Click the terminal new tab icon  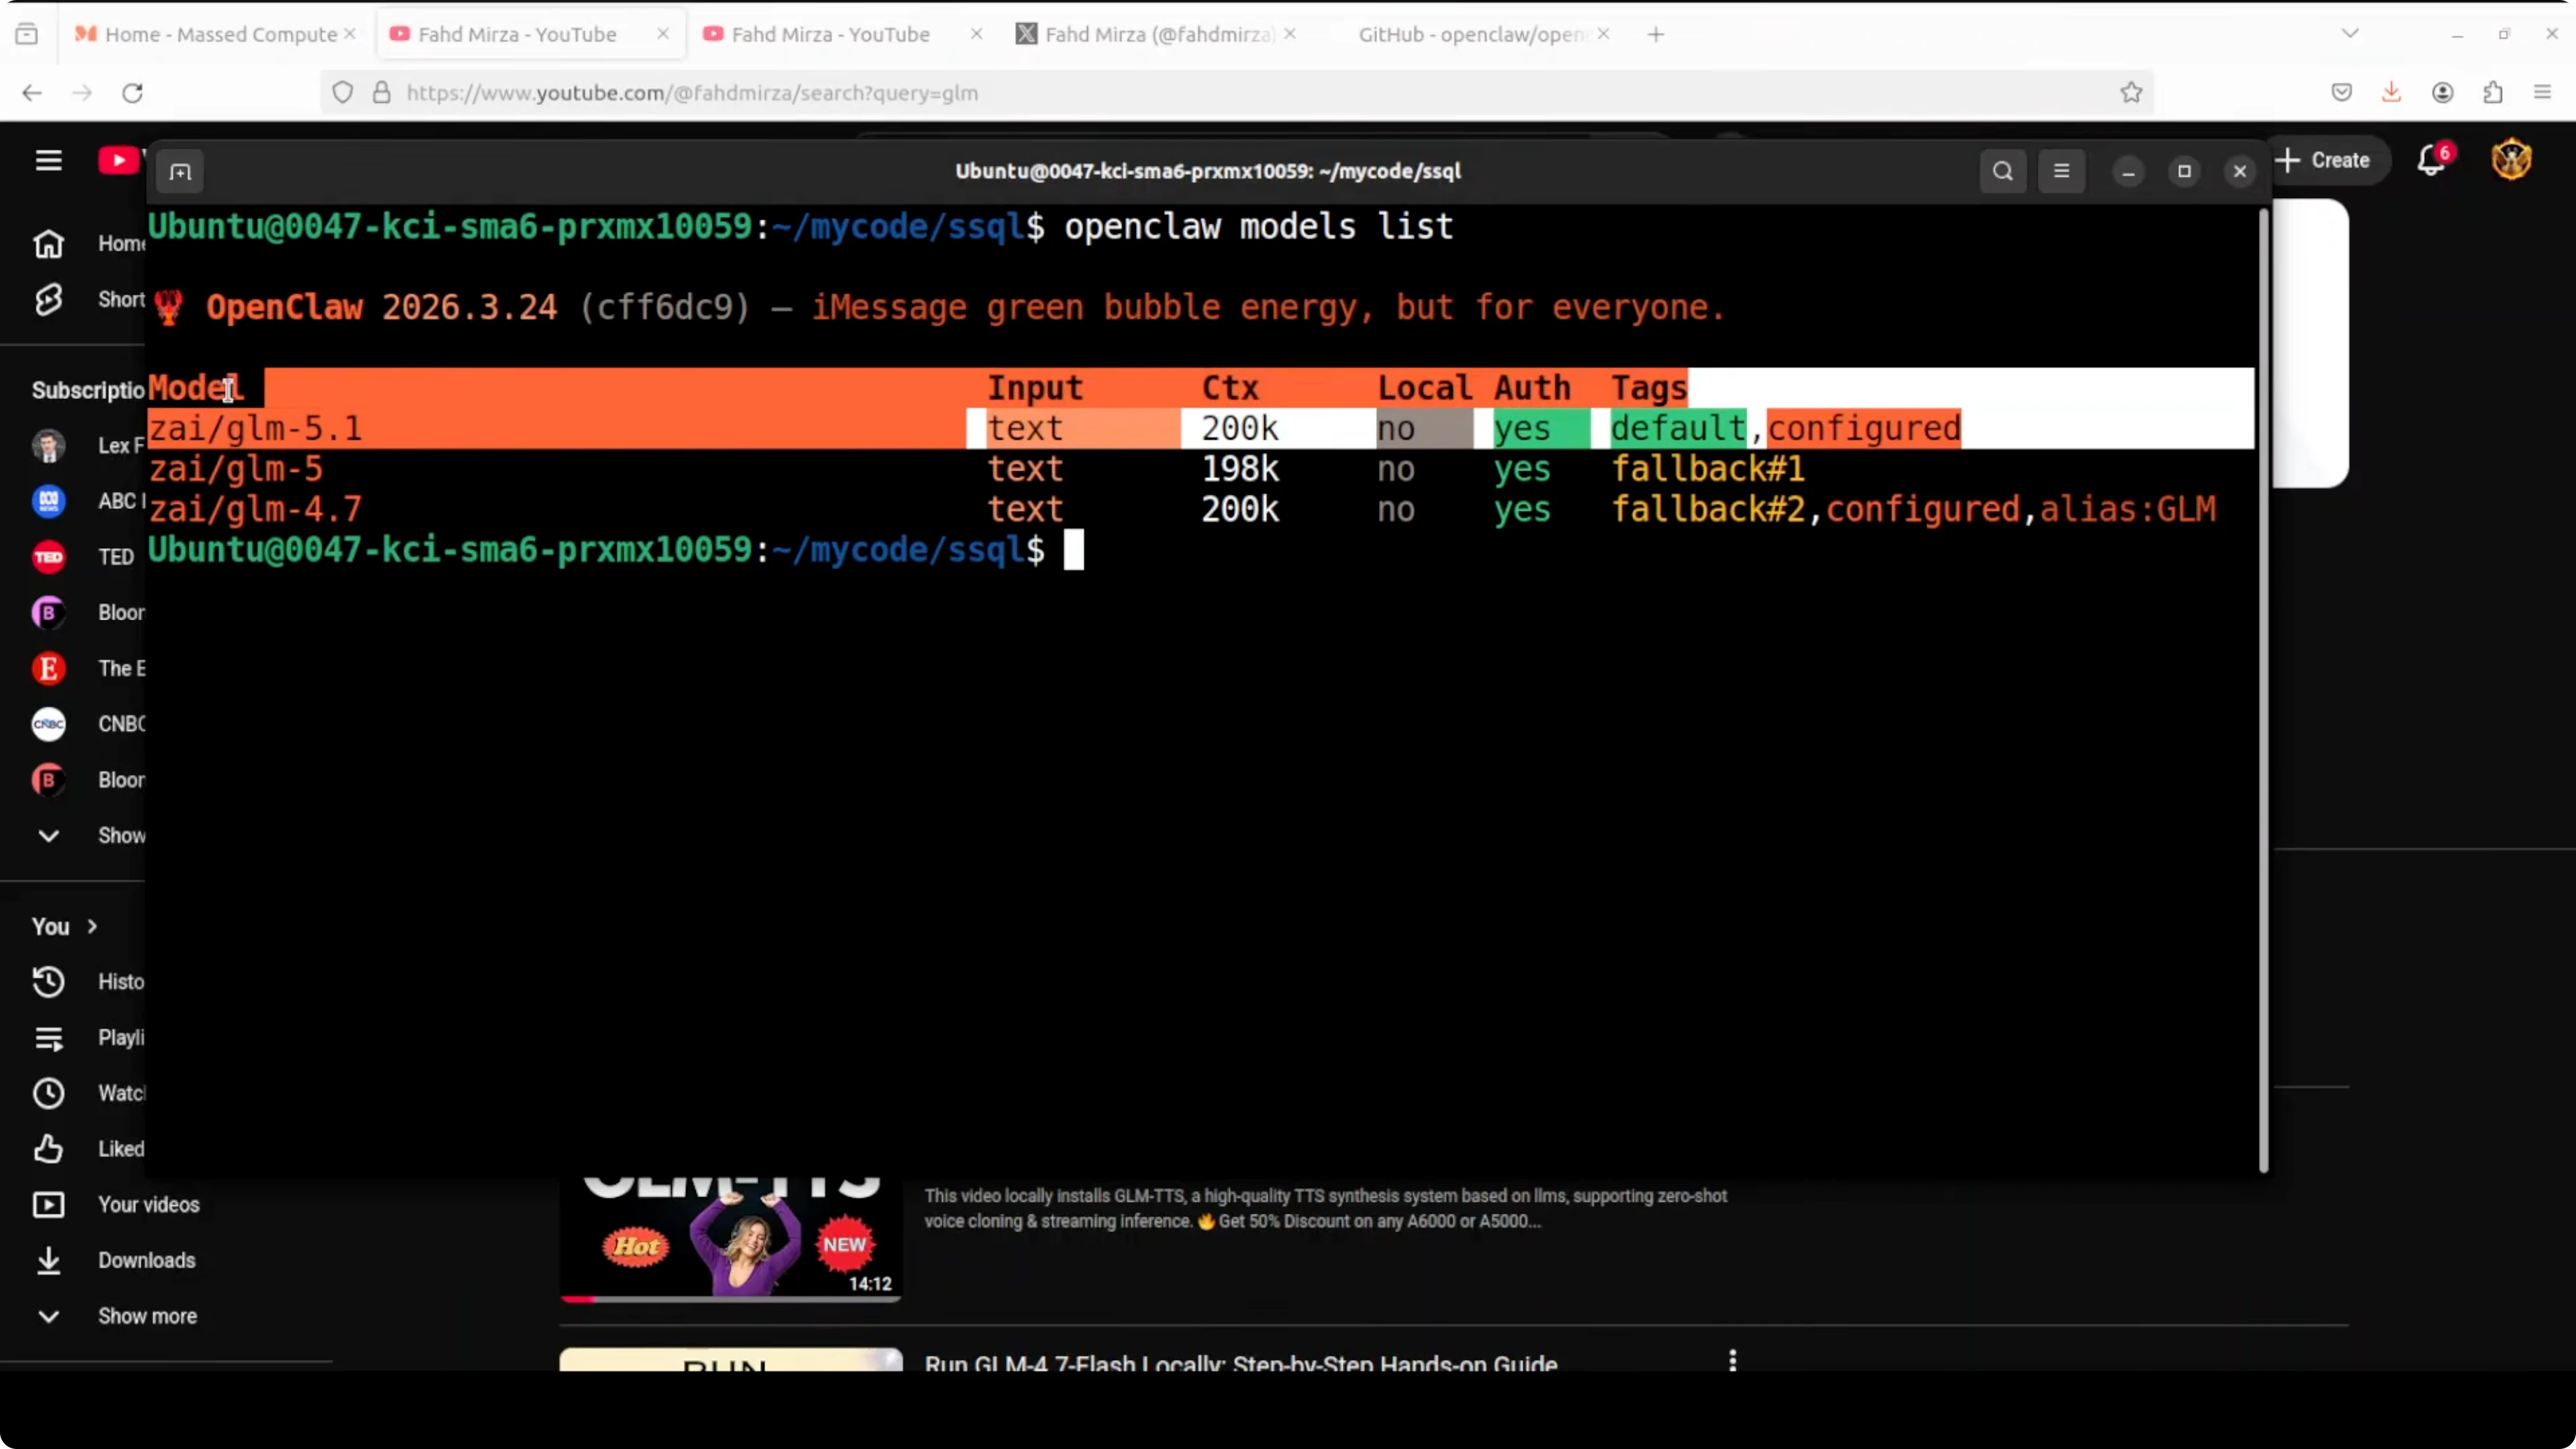(x=180, y=172)
